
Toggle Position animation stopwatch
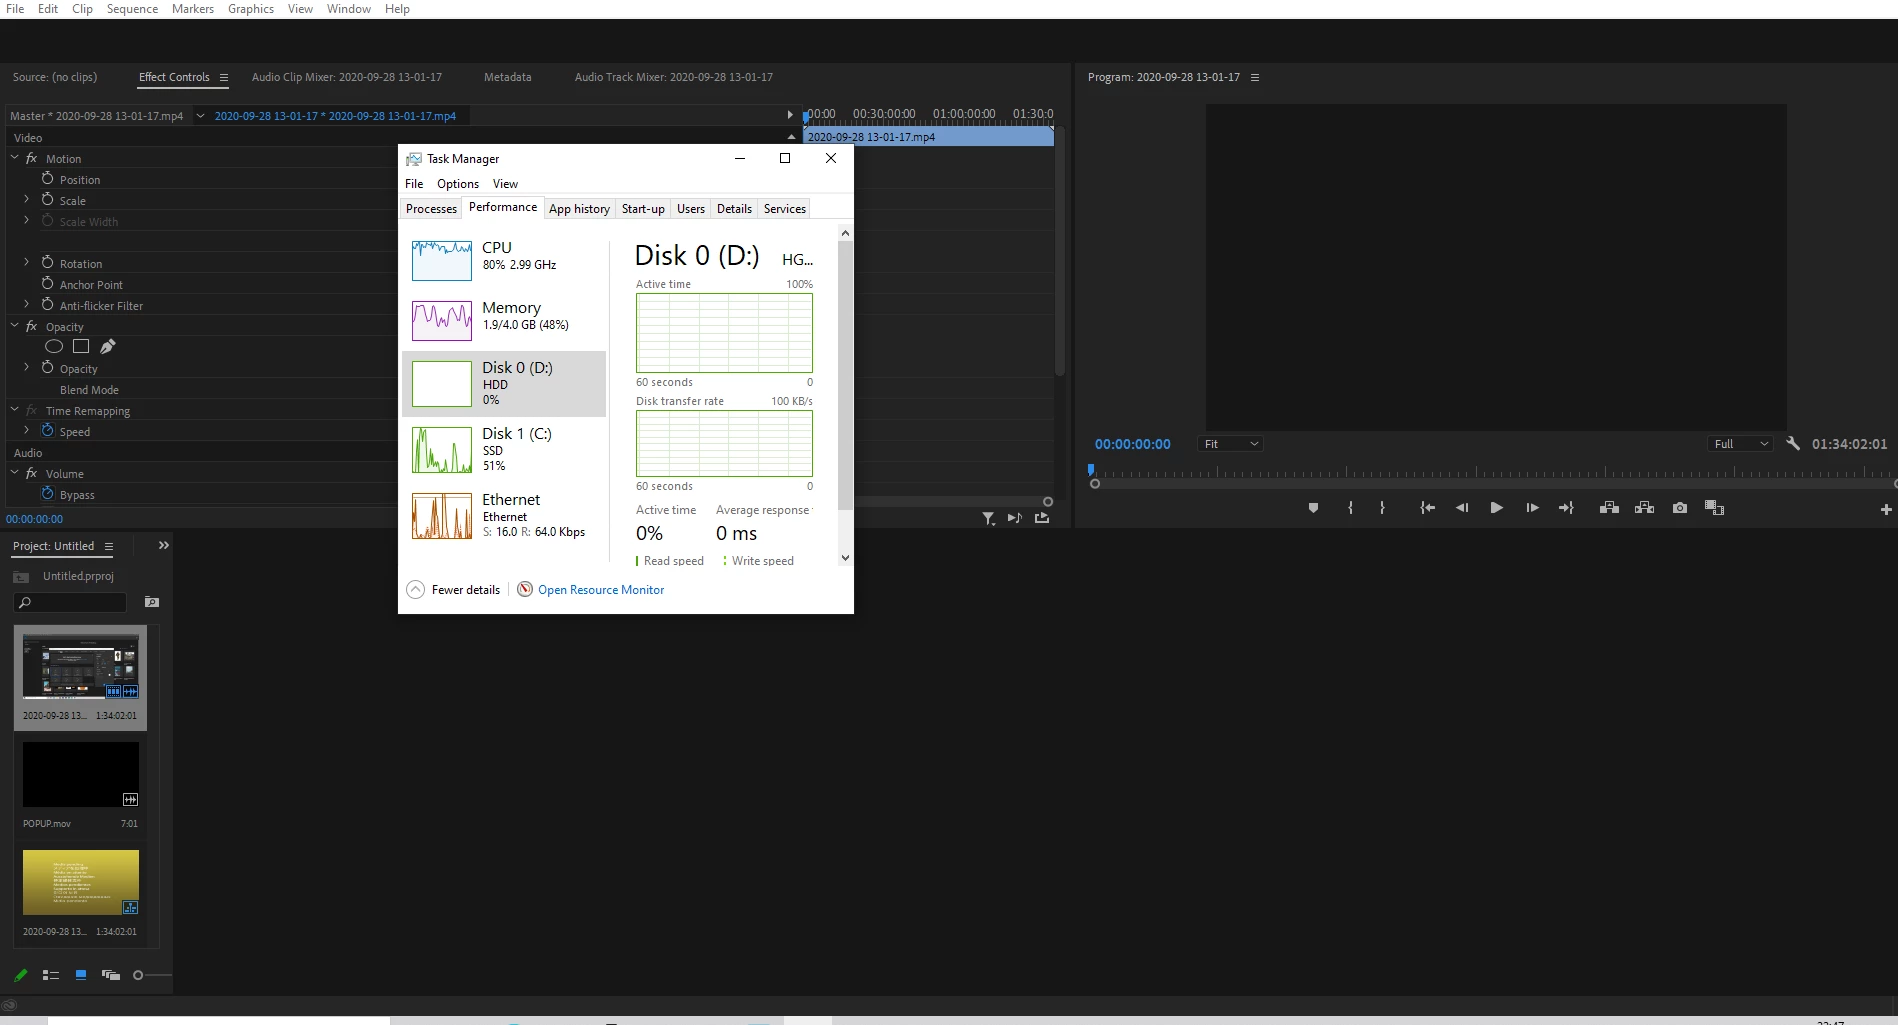[x=47, y=178]
